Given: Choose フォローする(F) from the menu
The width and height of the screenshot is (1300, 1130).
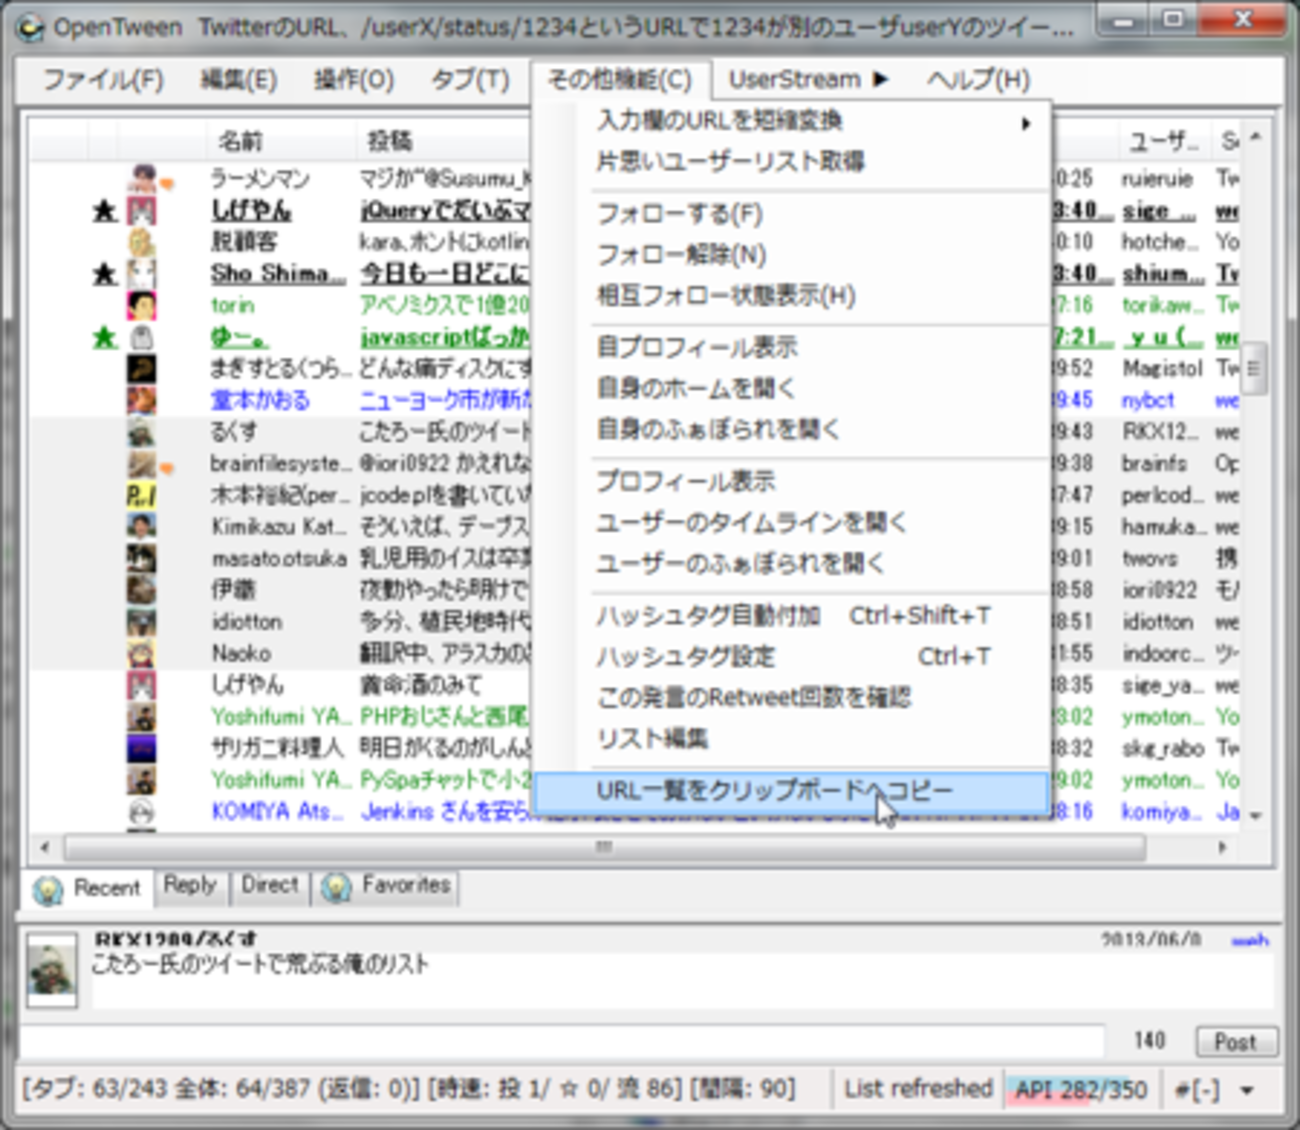Looking at the screenshot, I should pos(680,214).
